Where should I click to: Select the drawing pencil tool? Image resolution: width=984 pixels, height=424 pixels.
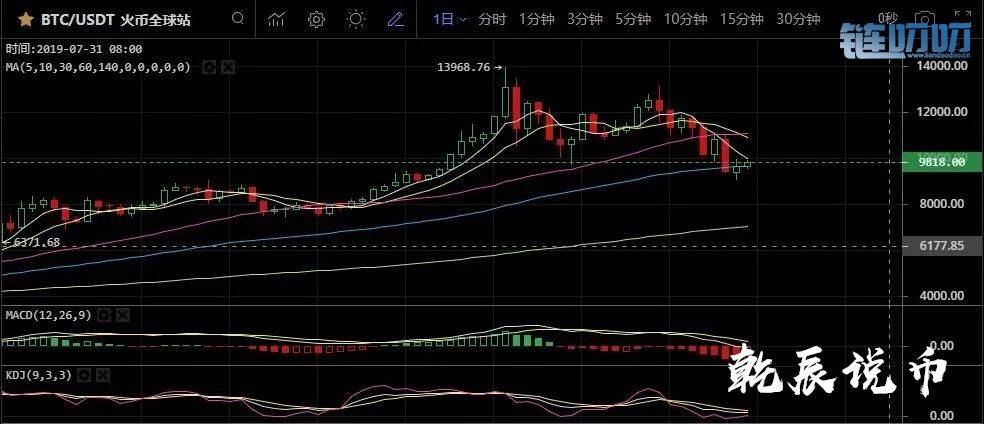395,19
